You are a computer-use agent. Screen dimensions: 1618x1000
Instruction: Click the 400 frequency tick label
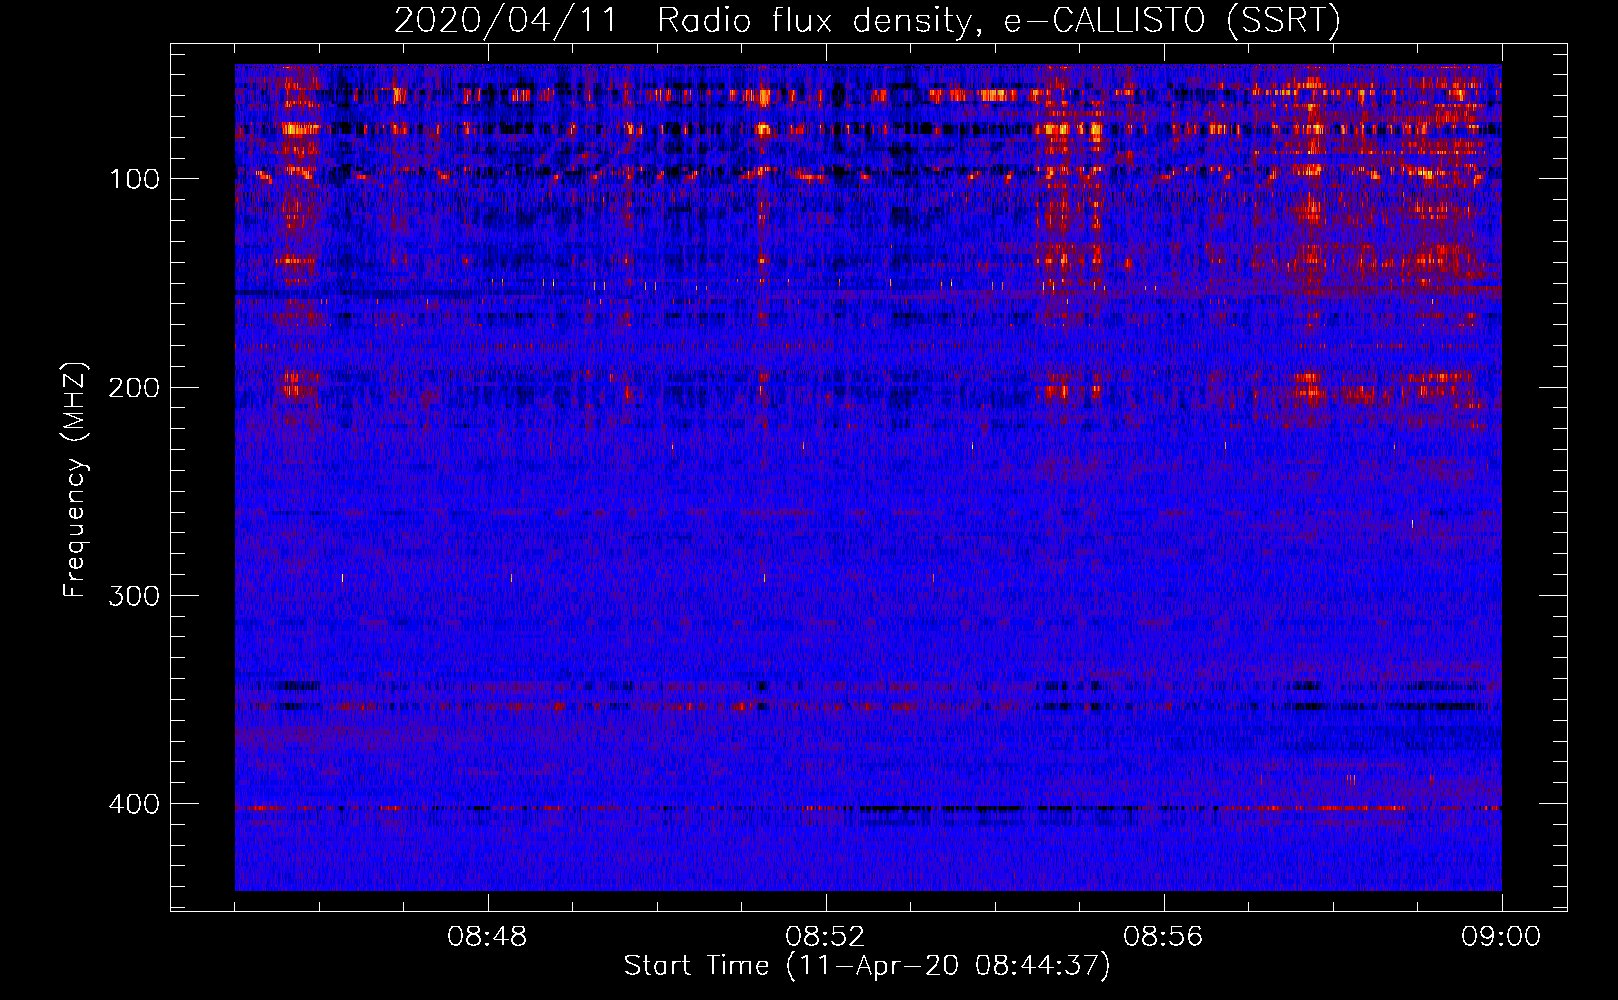[134, 804]
